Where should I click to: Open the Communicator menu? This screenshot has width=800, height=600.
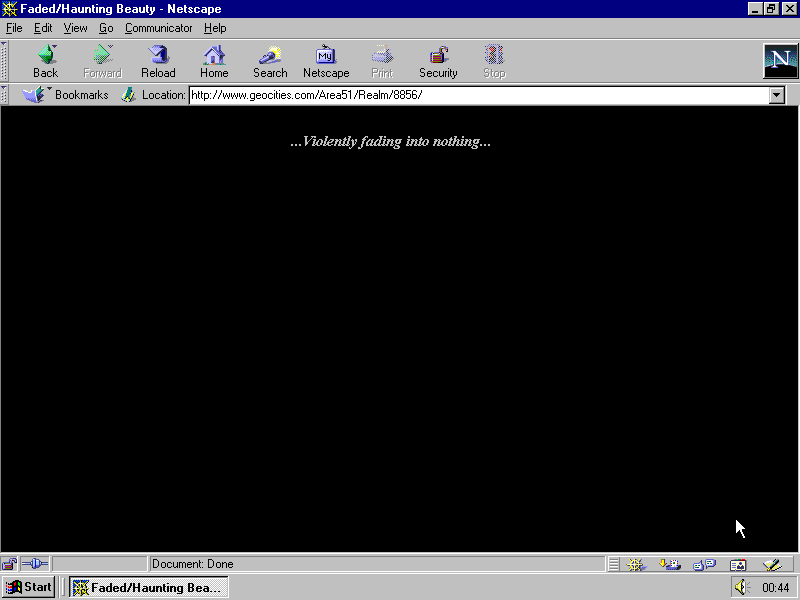158,28
